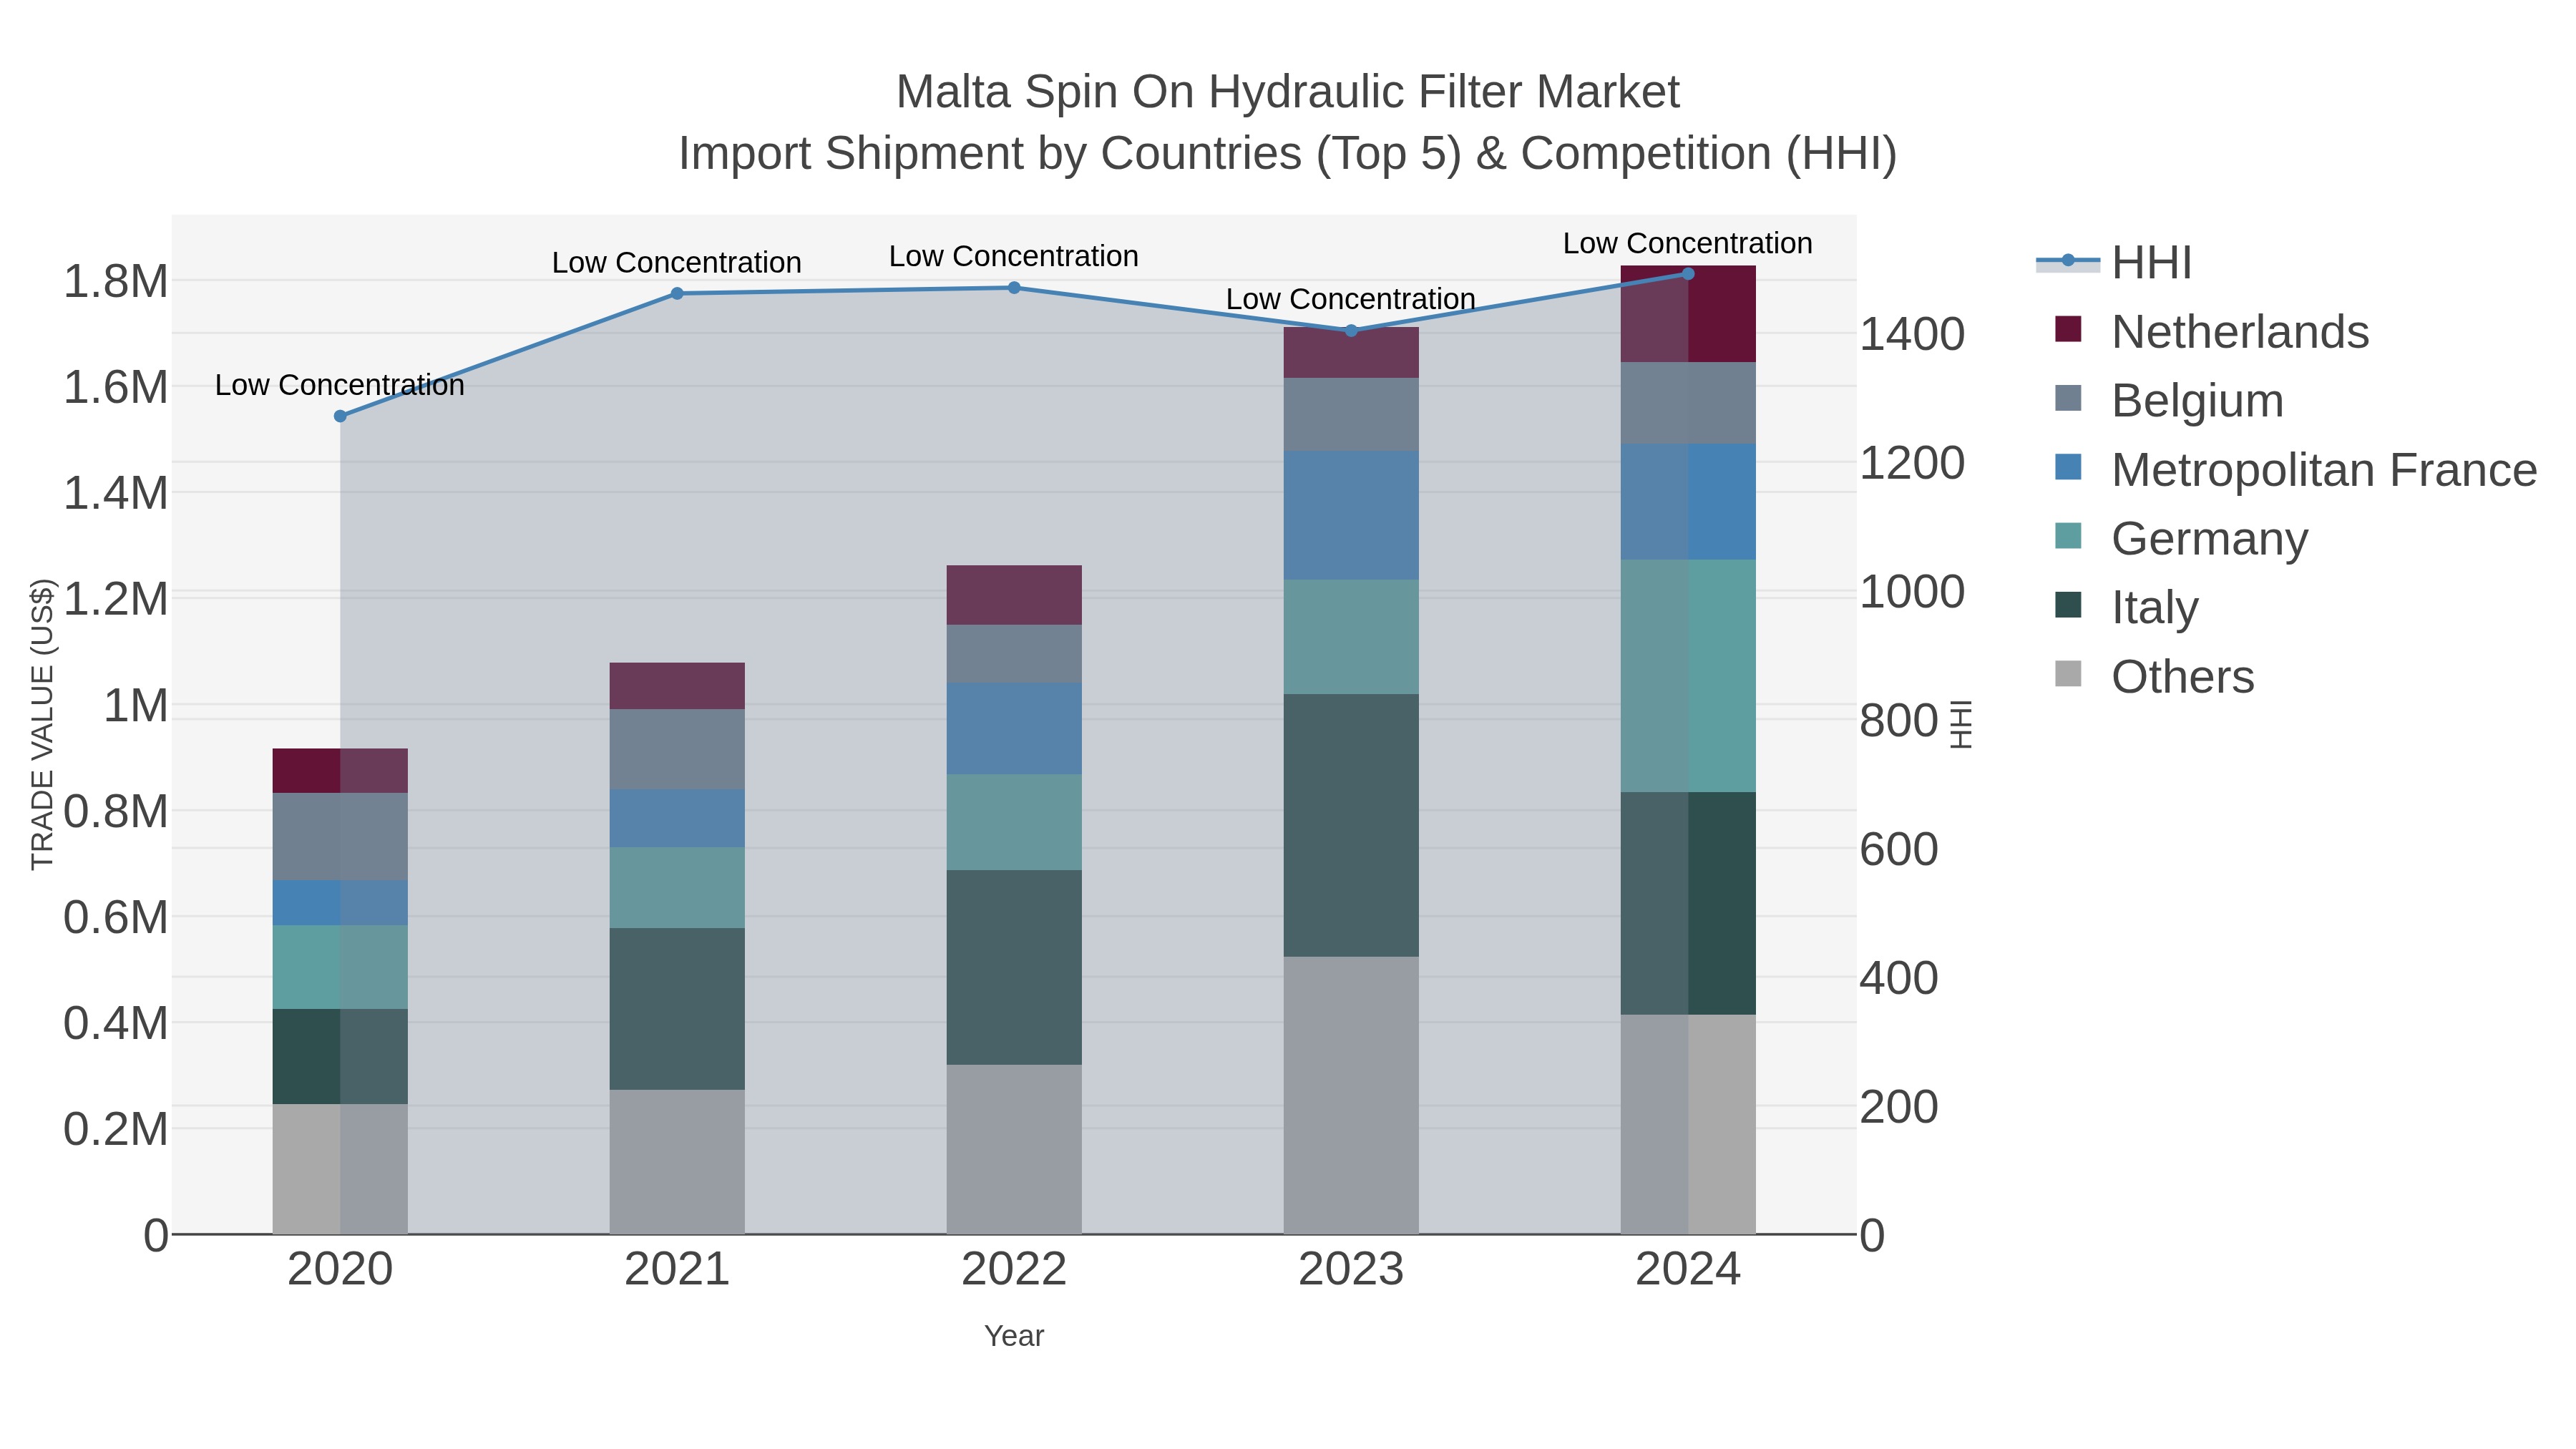Toggle the Germany legend entry
Viewport: 2576px width, 1449px height.
pyautogui.click(x=2181, y=539)
